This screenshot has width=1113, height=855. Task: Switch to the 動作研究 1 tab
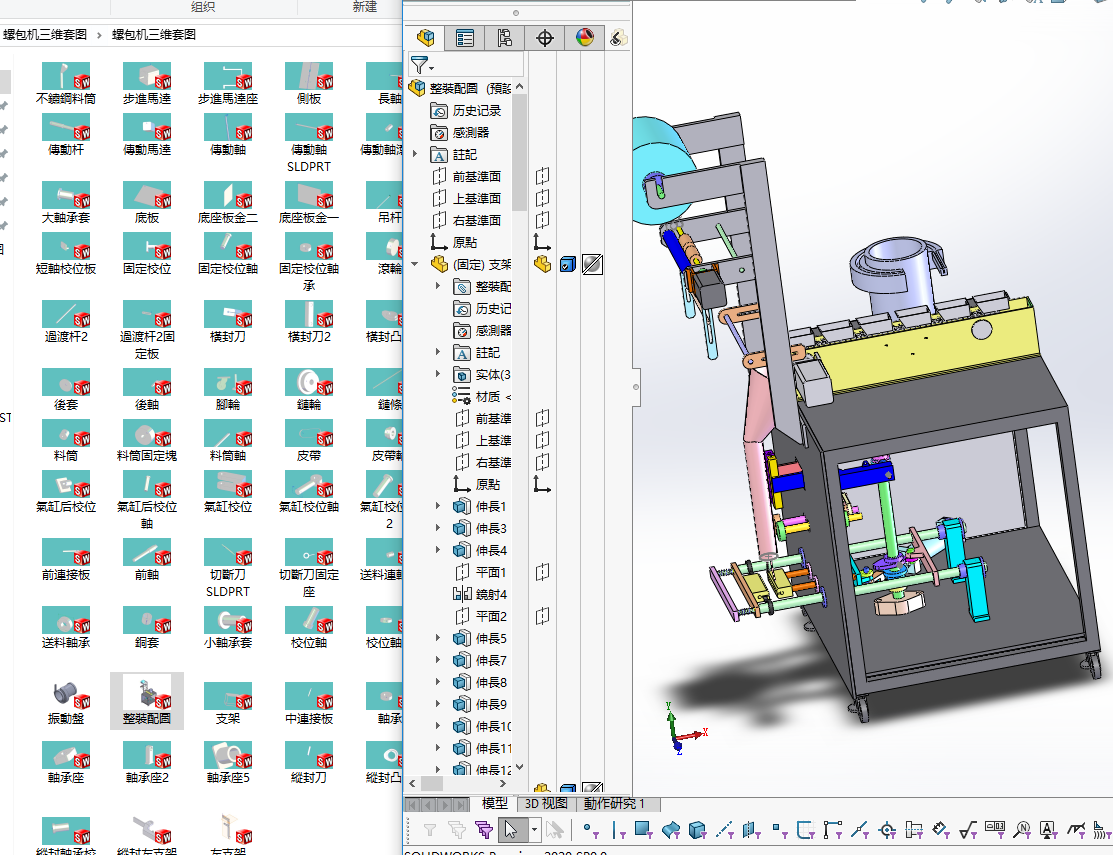coord(614,803)
